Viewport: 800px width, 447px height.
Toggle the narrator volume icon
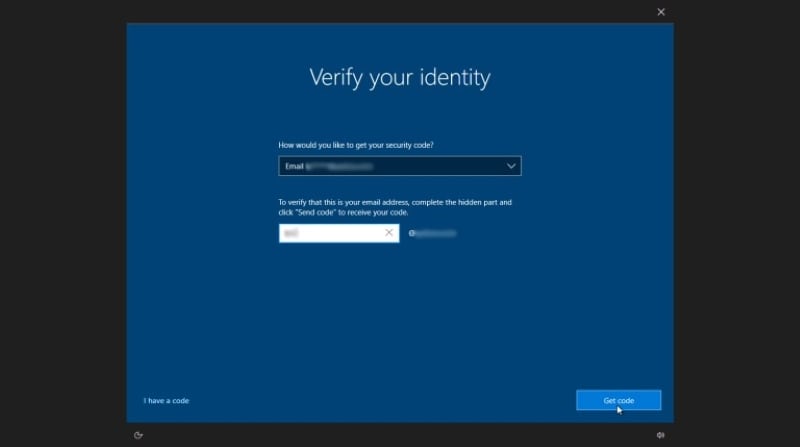(x=661, y=435)
